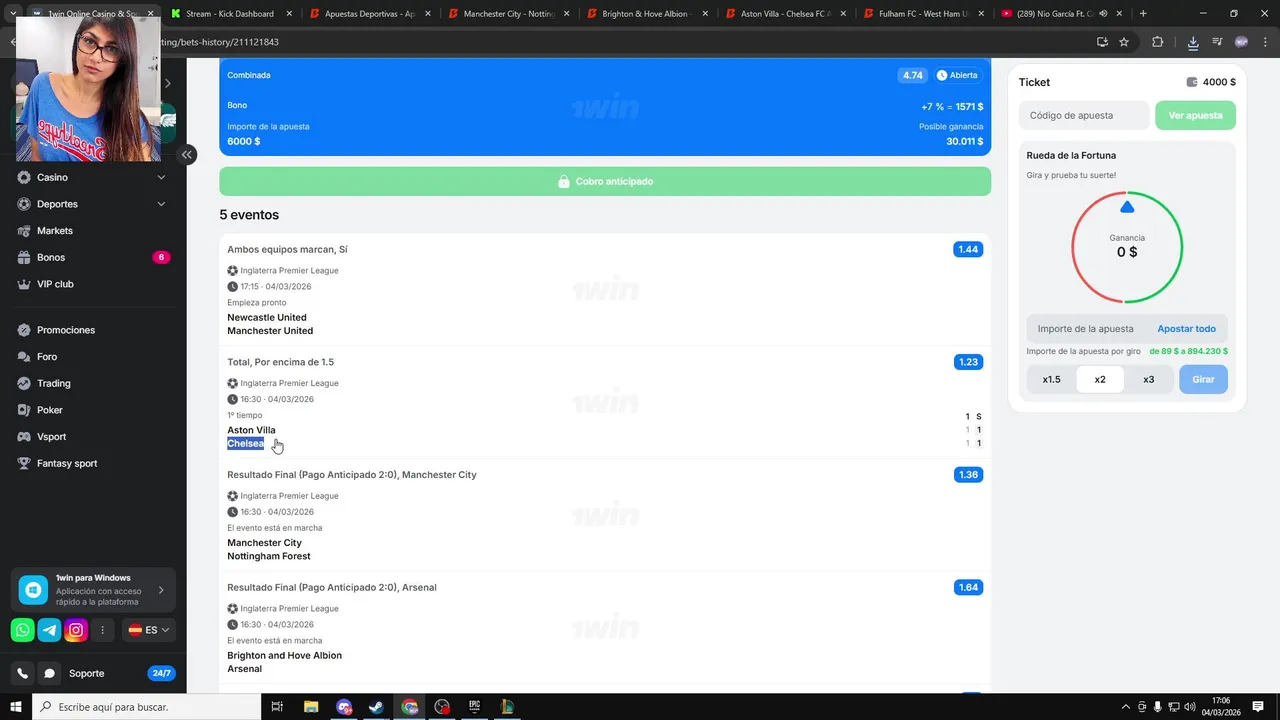This screenshot has width=1280, height=720.
Task: Go to Promociones page
Action: pyautogui.click(x=66, y=330)
